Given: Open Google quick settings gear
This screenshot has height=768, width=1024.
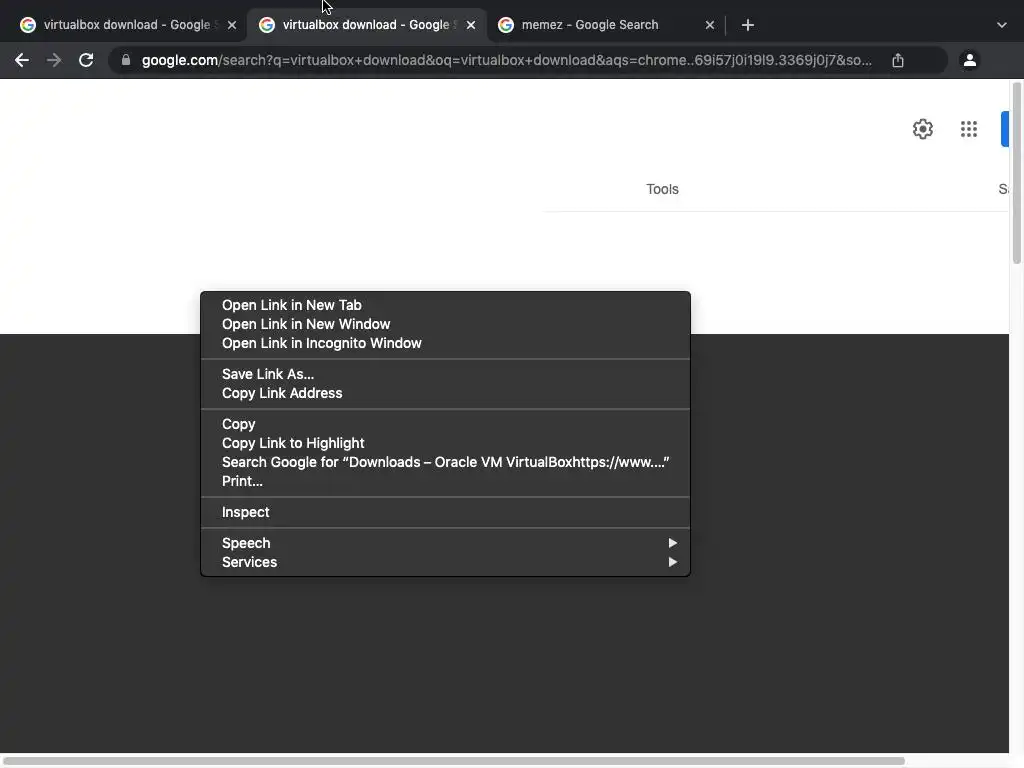Looking at the screenshot, I should click(923, 129).
